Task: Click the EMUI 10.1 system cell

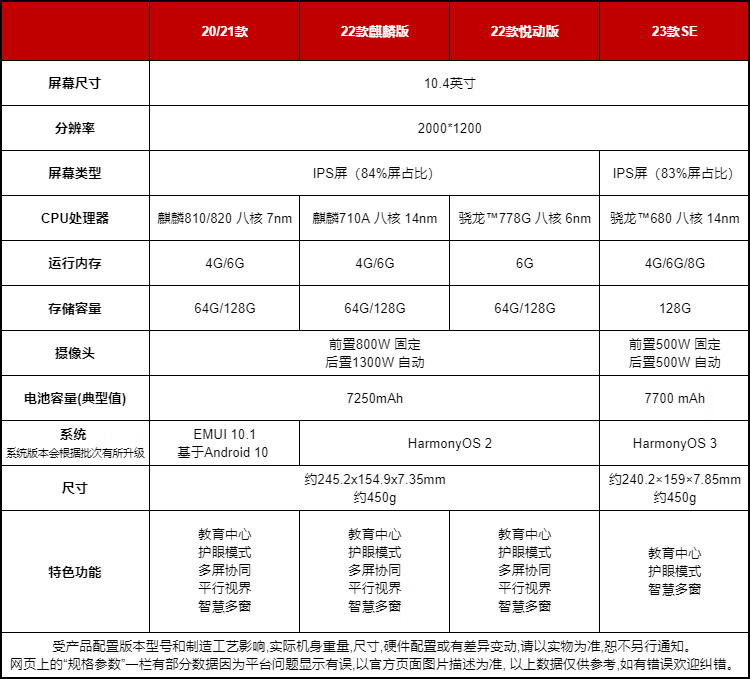Action: (224, 443)
